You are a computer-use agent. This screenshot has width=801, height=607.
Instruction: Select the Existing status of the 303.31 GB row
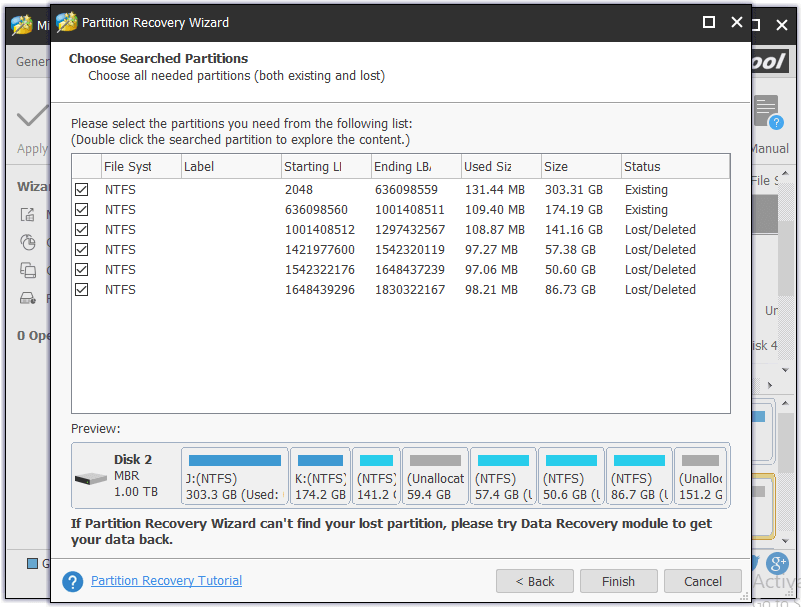tap(646, 190)
